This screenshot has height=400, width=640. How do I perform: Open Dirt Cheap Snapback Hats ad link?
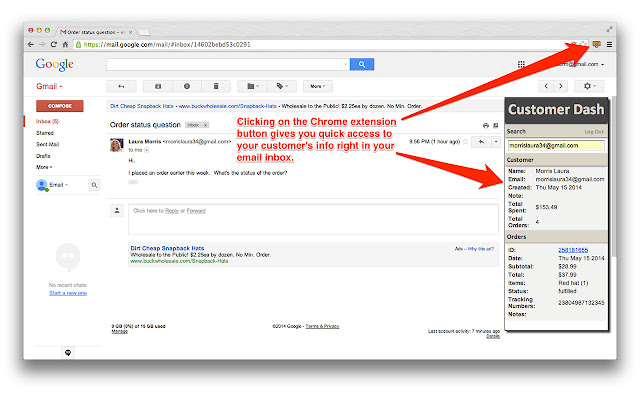167,248
